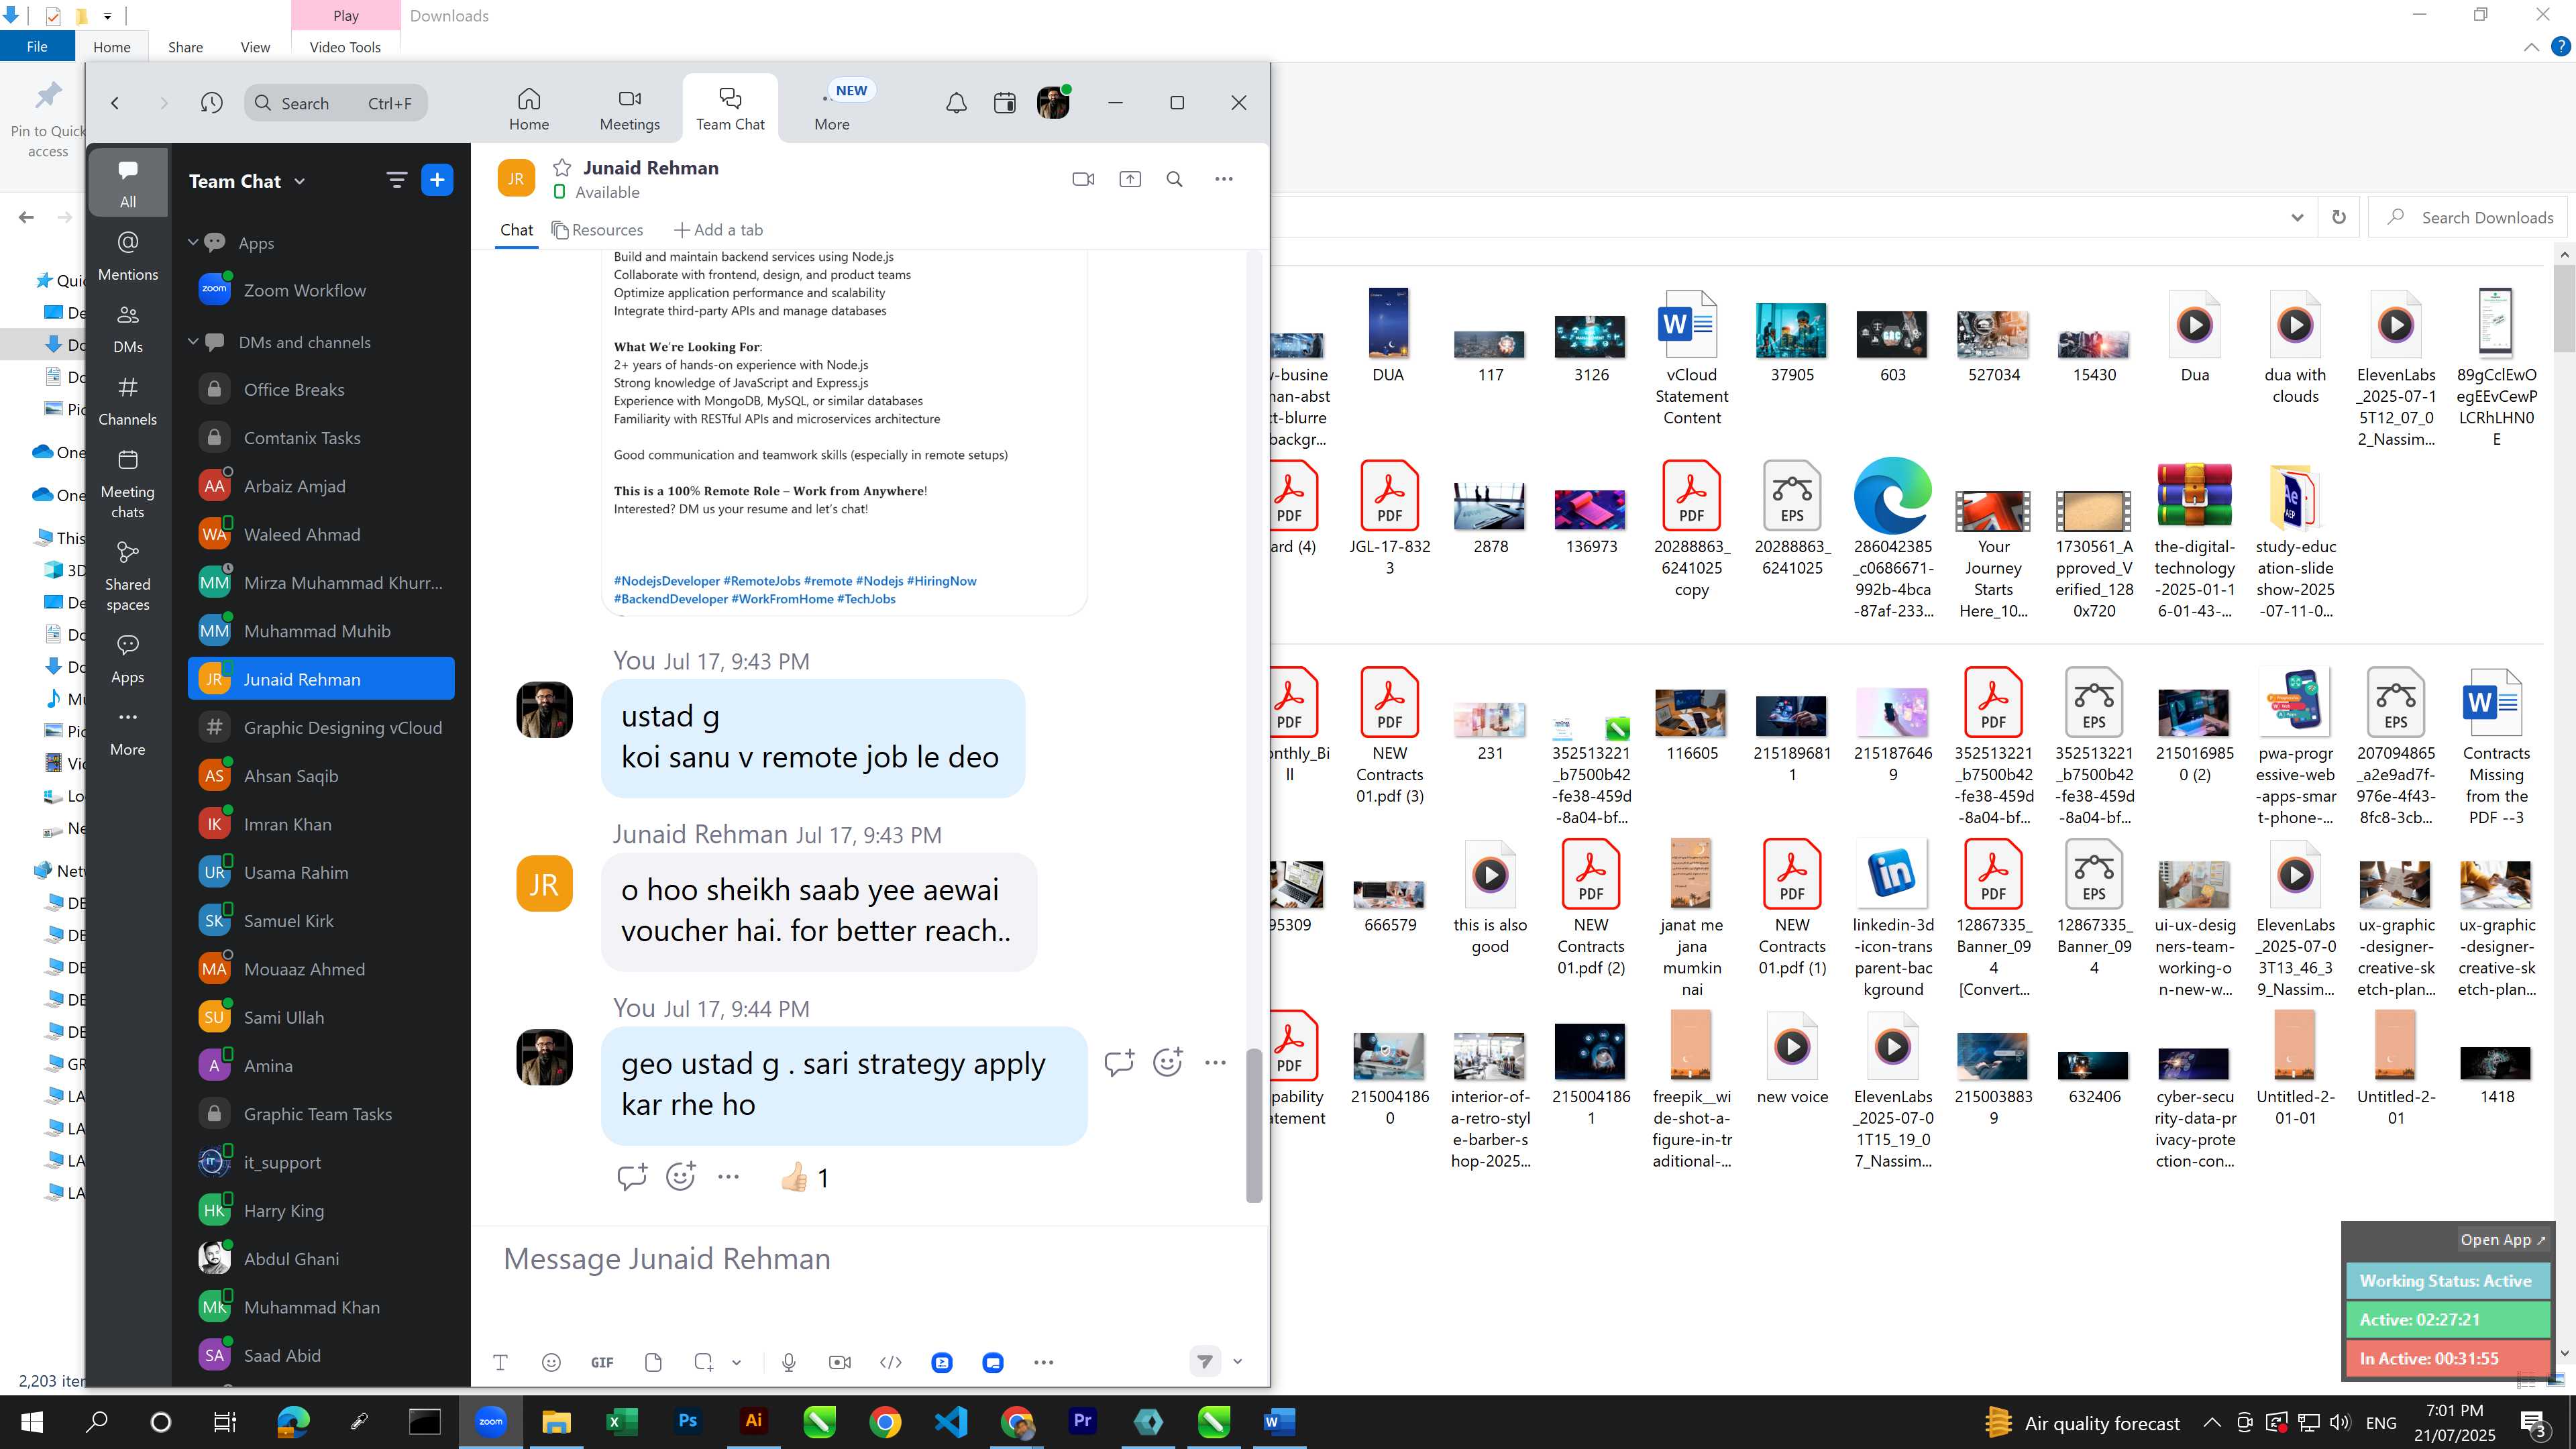Collapse the DMs and channels section

coord(194,341)
